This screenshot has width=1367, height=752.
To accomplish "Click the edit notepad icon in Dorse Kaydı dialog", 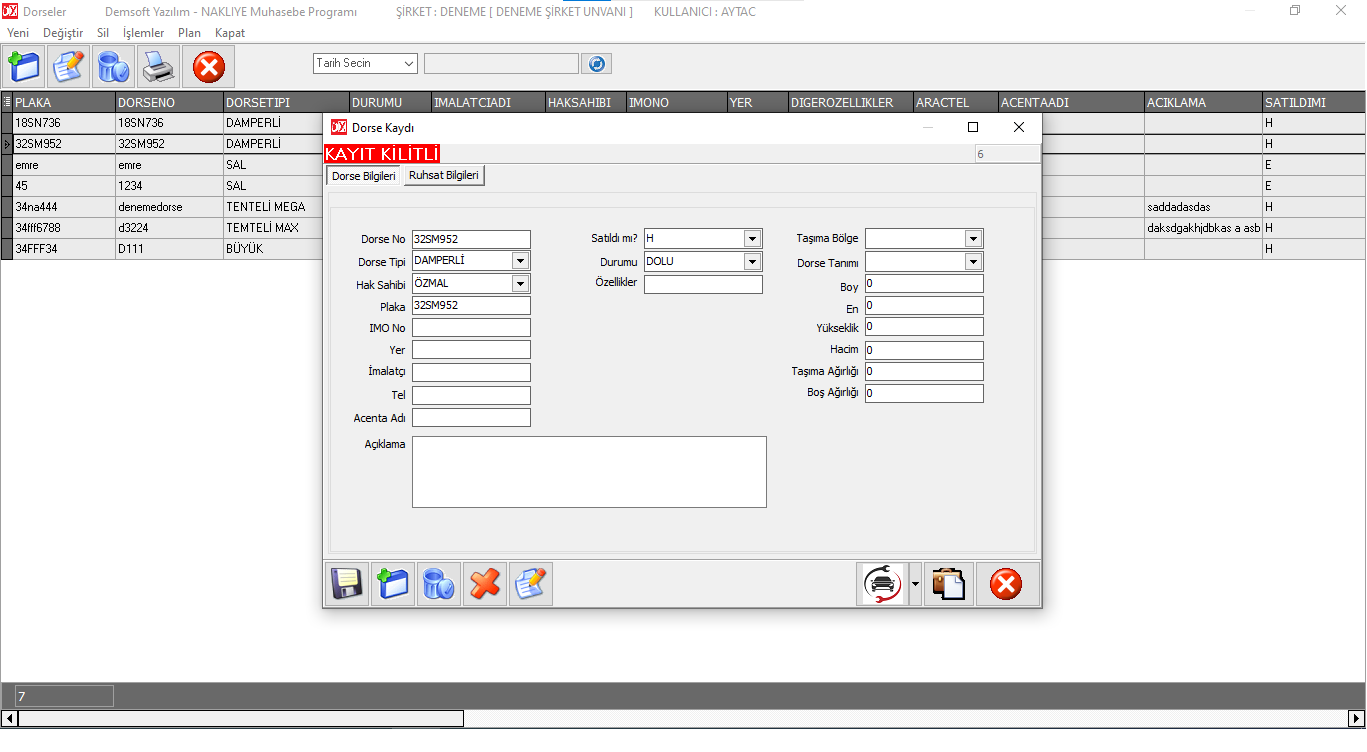I will (x=531, y=584).
